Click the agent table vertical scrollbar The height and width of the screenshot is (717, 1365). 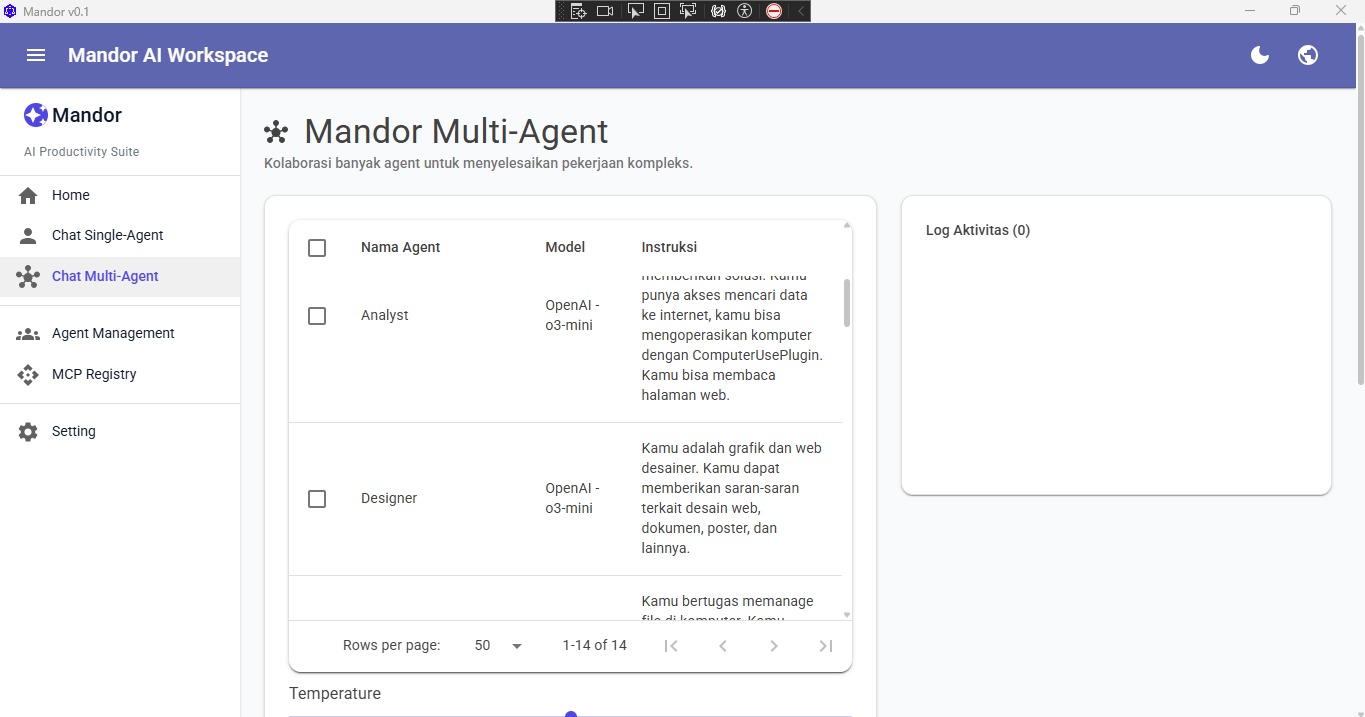(x=847, y=303)
